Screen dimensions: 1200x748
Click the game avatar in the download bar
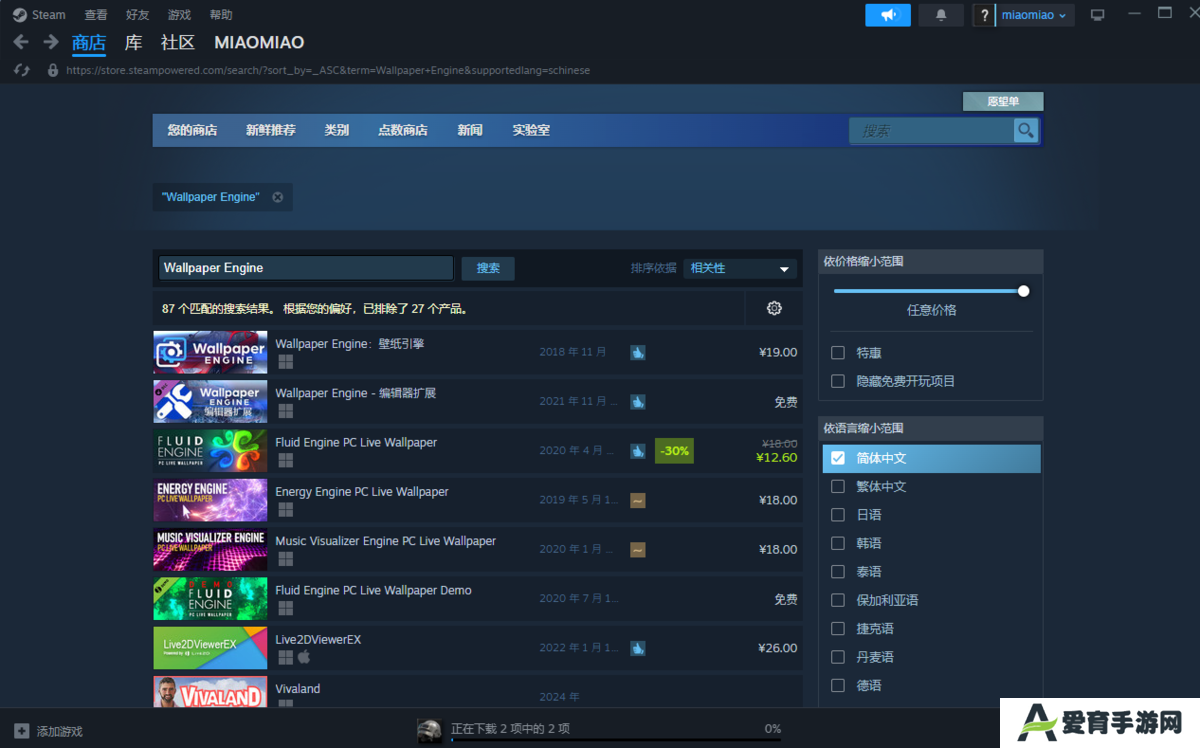click(x=429, y=731)
